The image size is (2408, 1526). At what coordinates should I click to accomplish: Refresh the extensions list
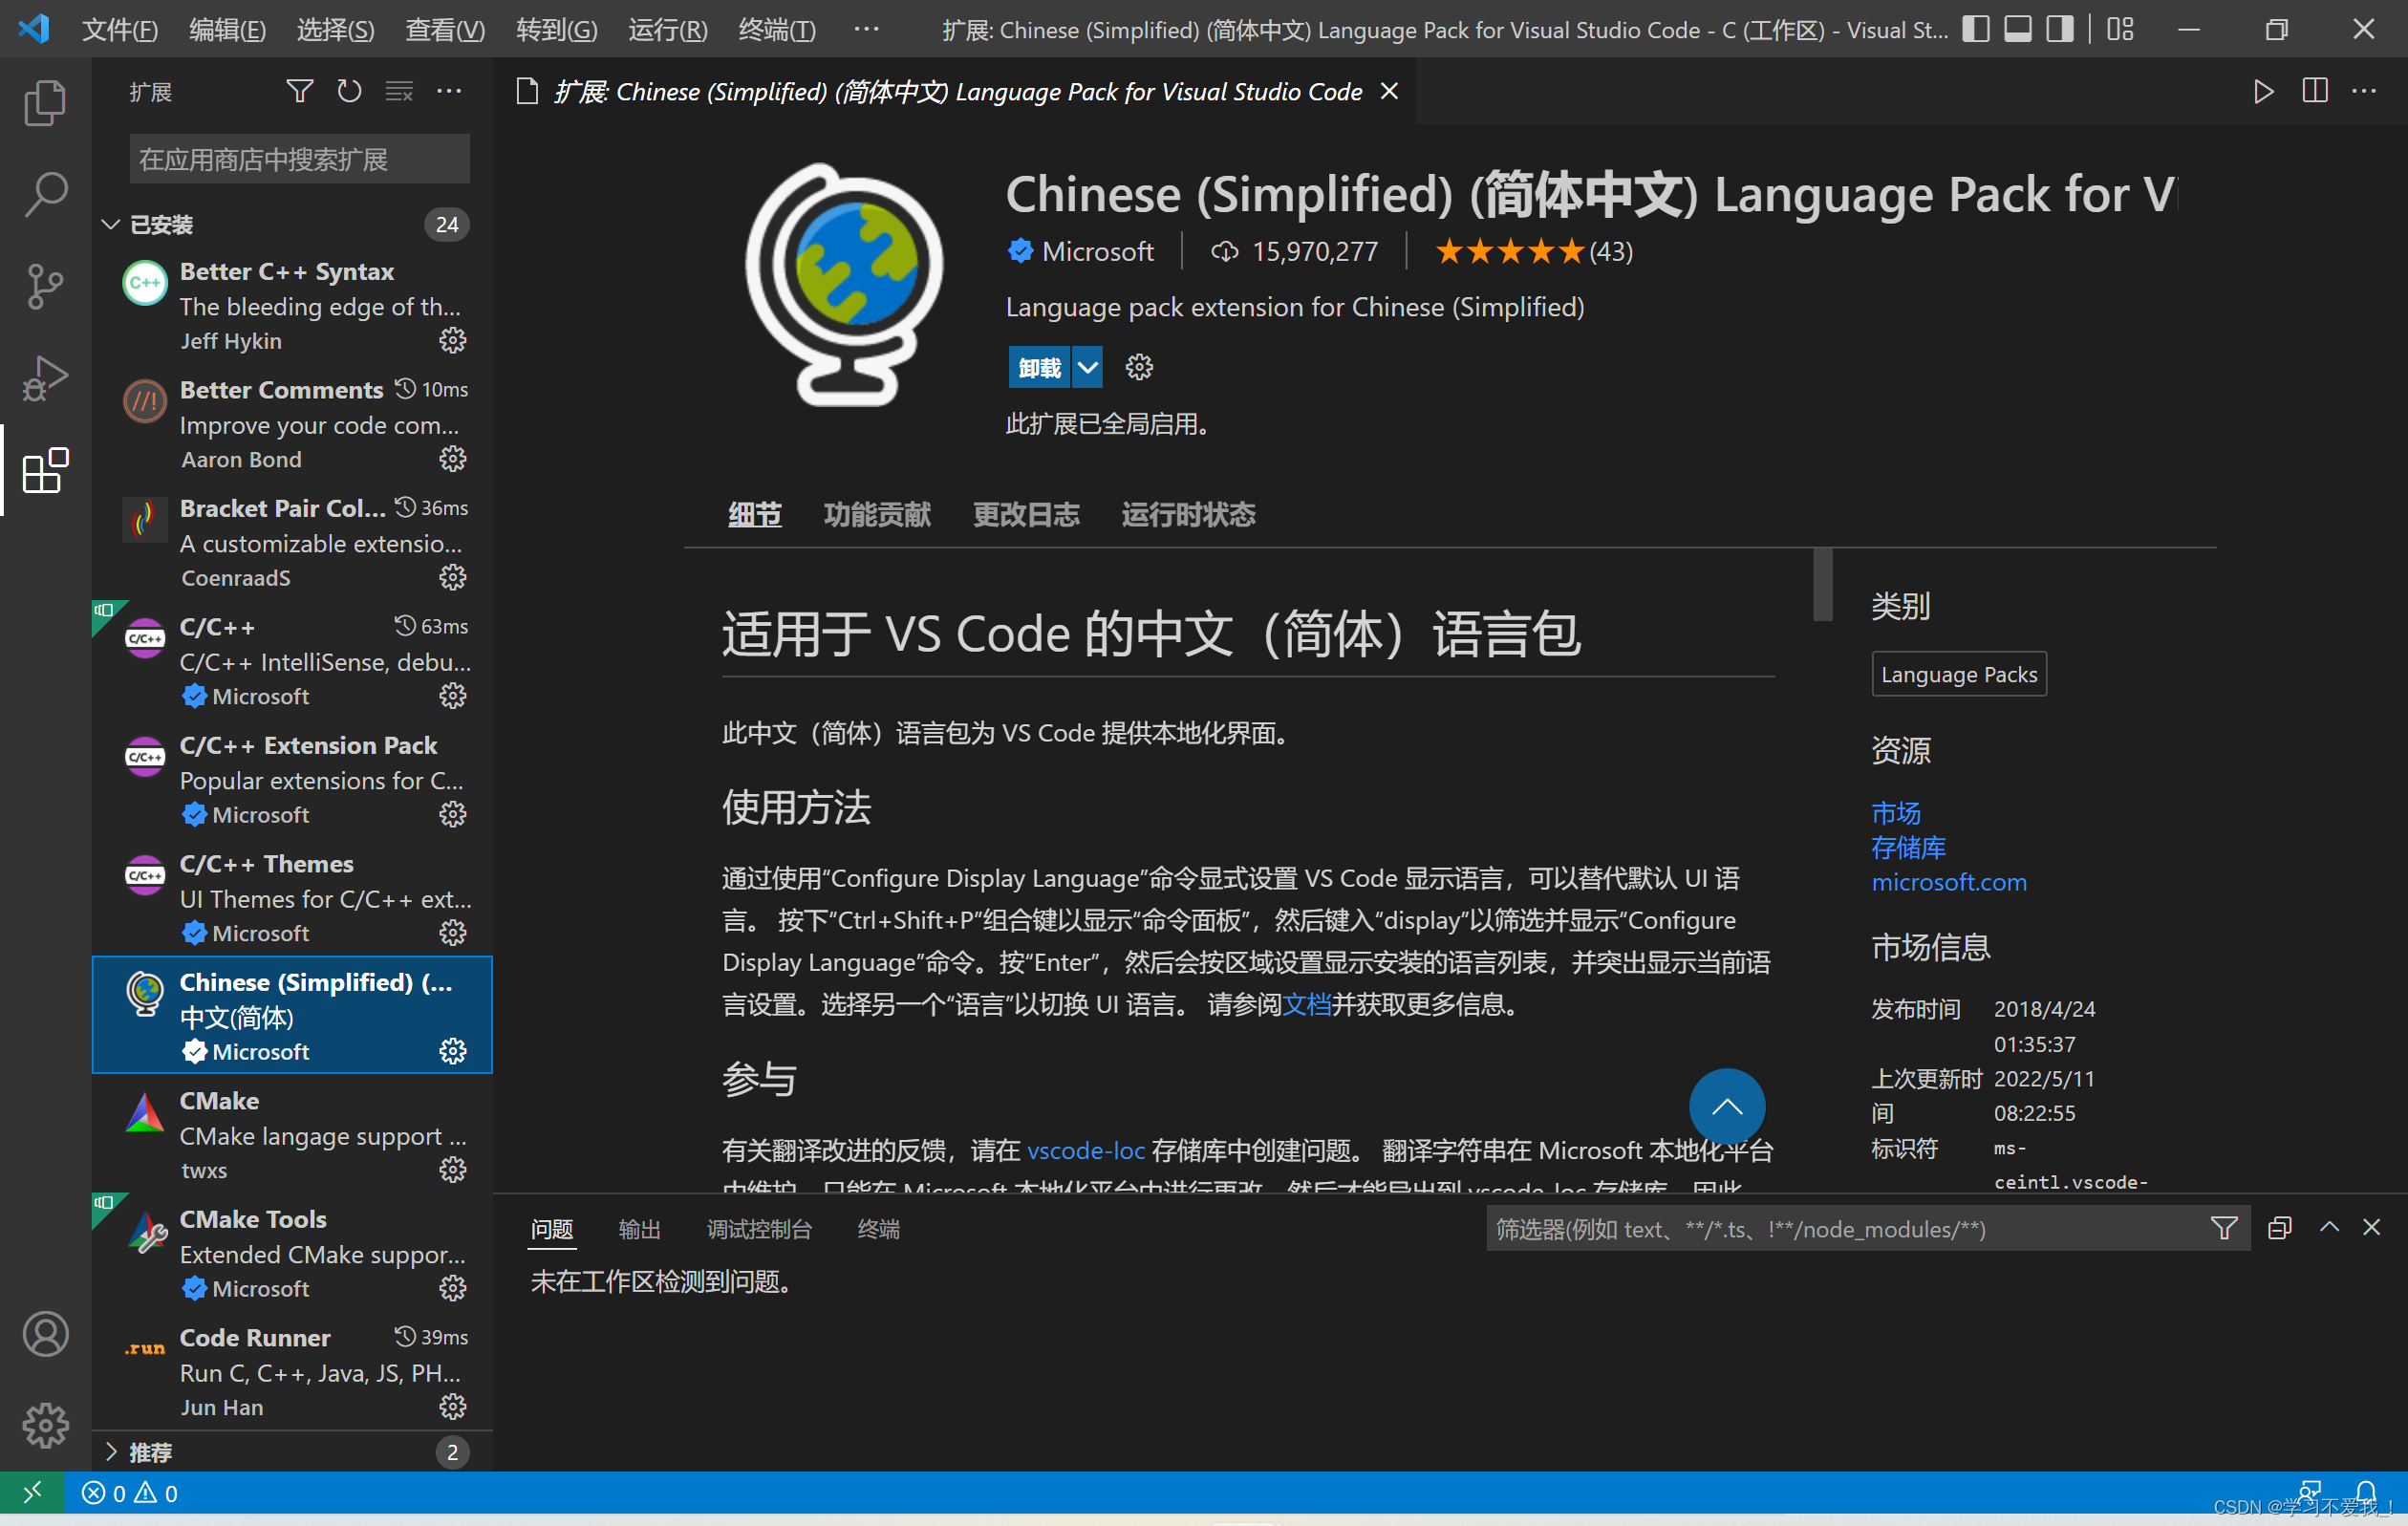click(x=349, y=92)
